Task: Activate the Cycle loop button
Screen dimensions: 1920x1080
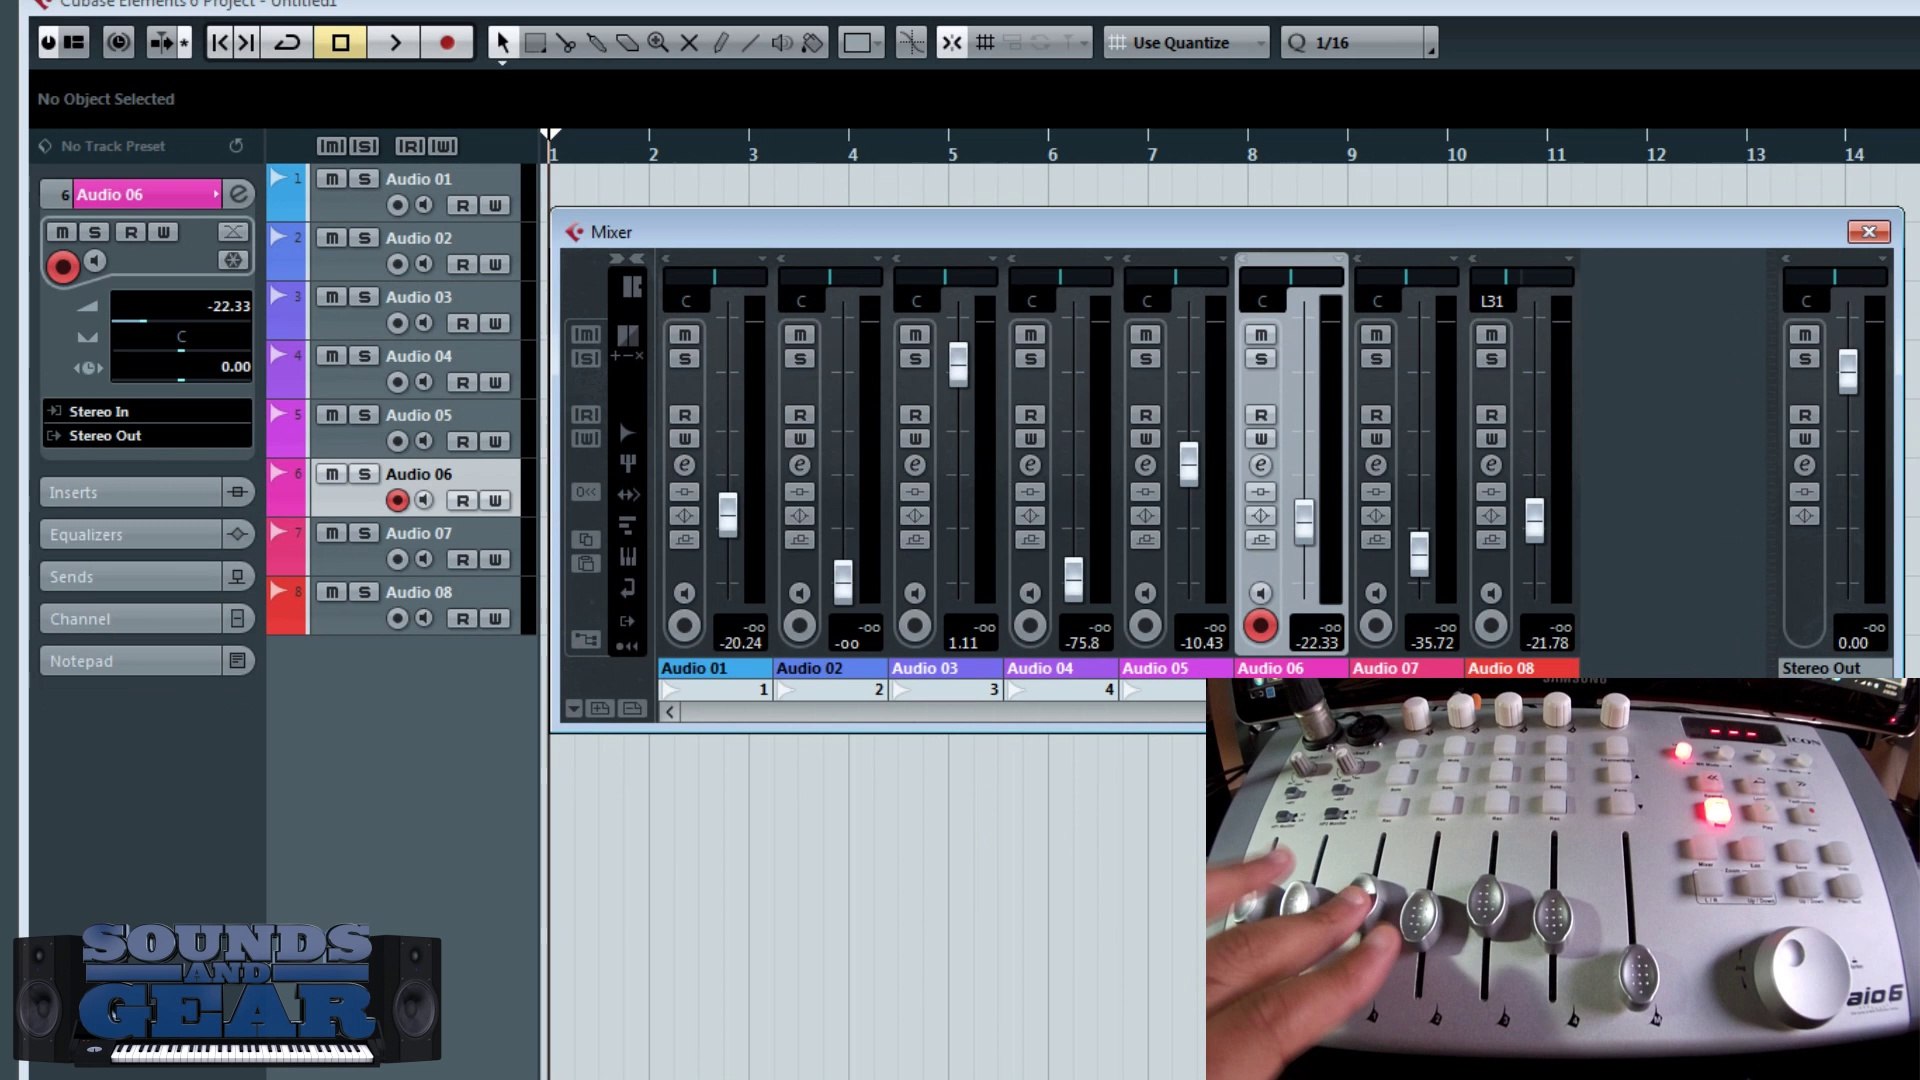Action: point(288,43)
